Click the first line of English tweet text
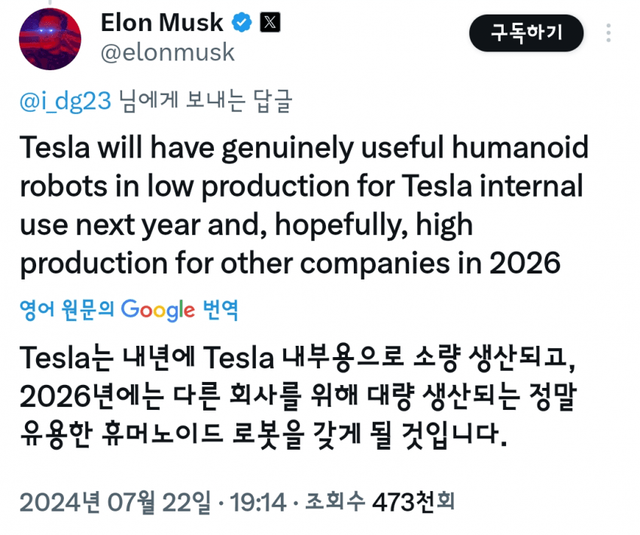640x535 pixels. [x=304, y=149]
